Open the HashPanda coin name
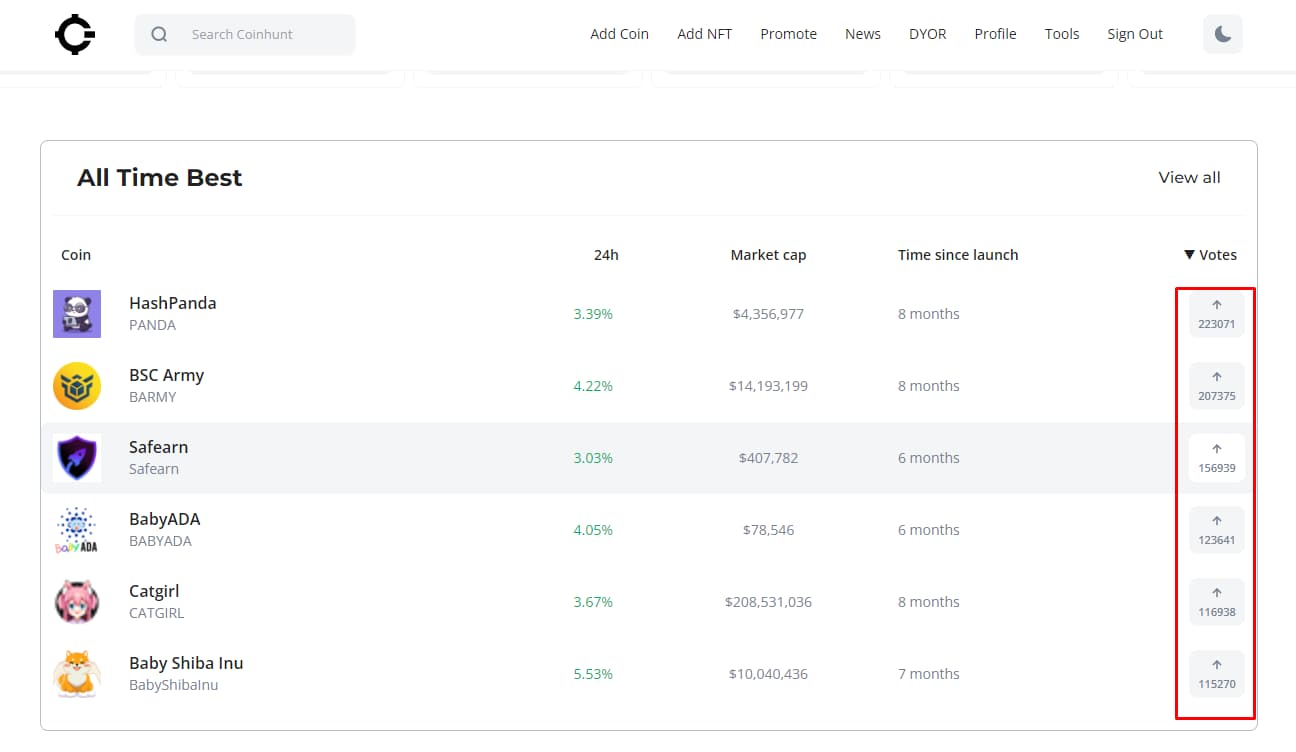 (x=172, y=303)
